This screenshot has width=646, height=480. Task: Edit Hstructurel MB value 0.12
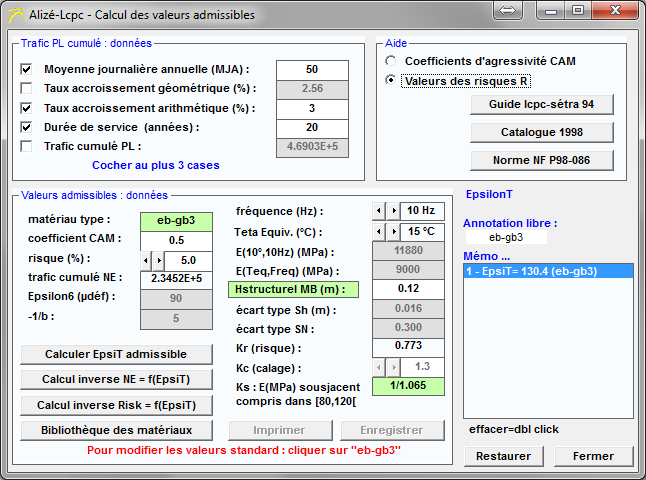[x=408, y=289]
